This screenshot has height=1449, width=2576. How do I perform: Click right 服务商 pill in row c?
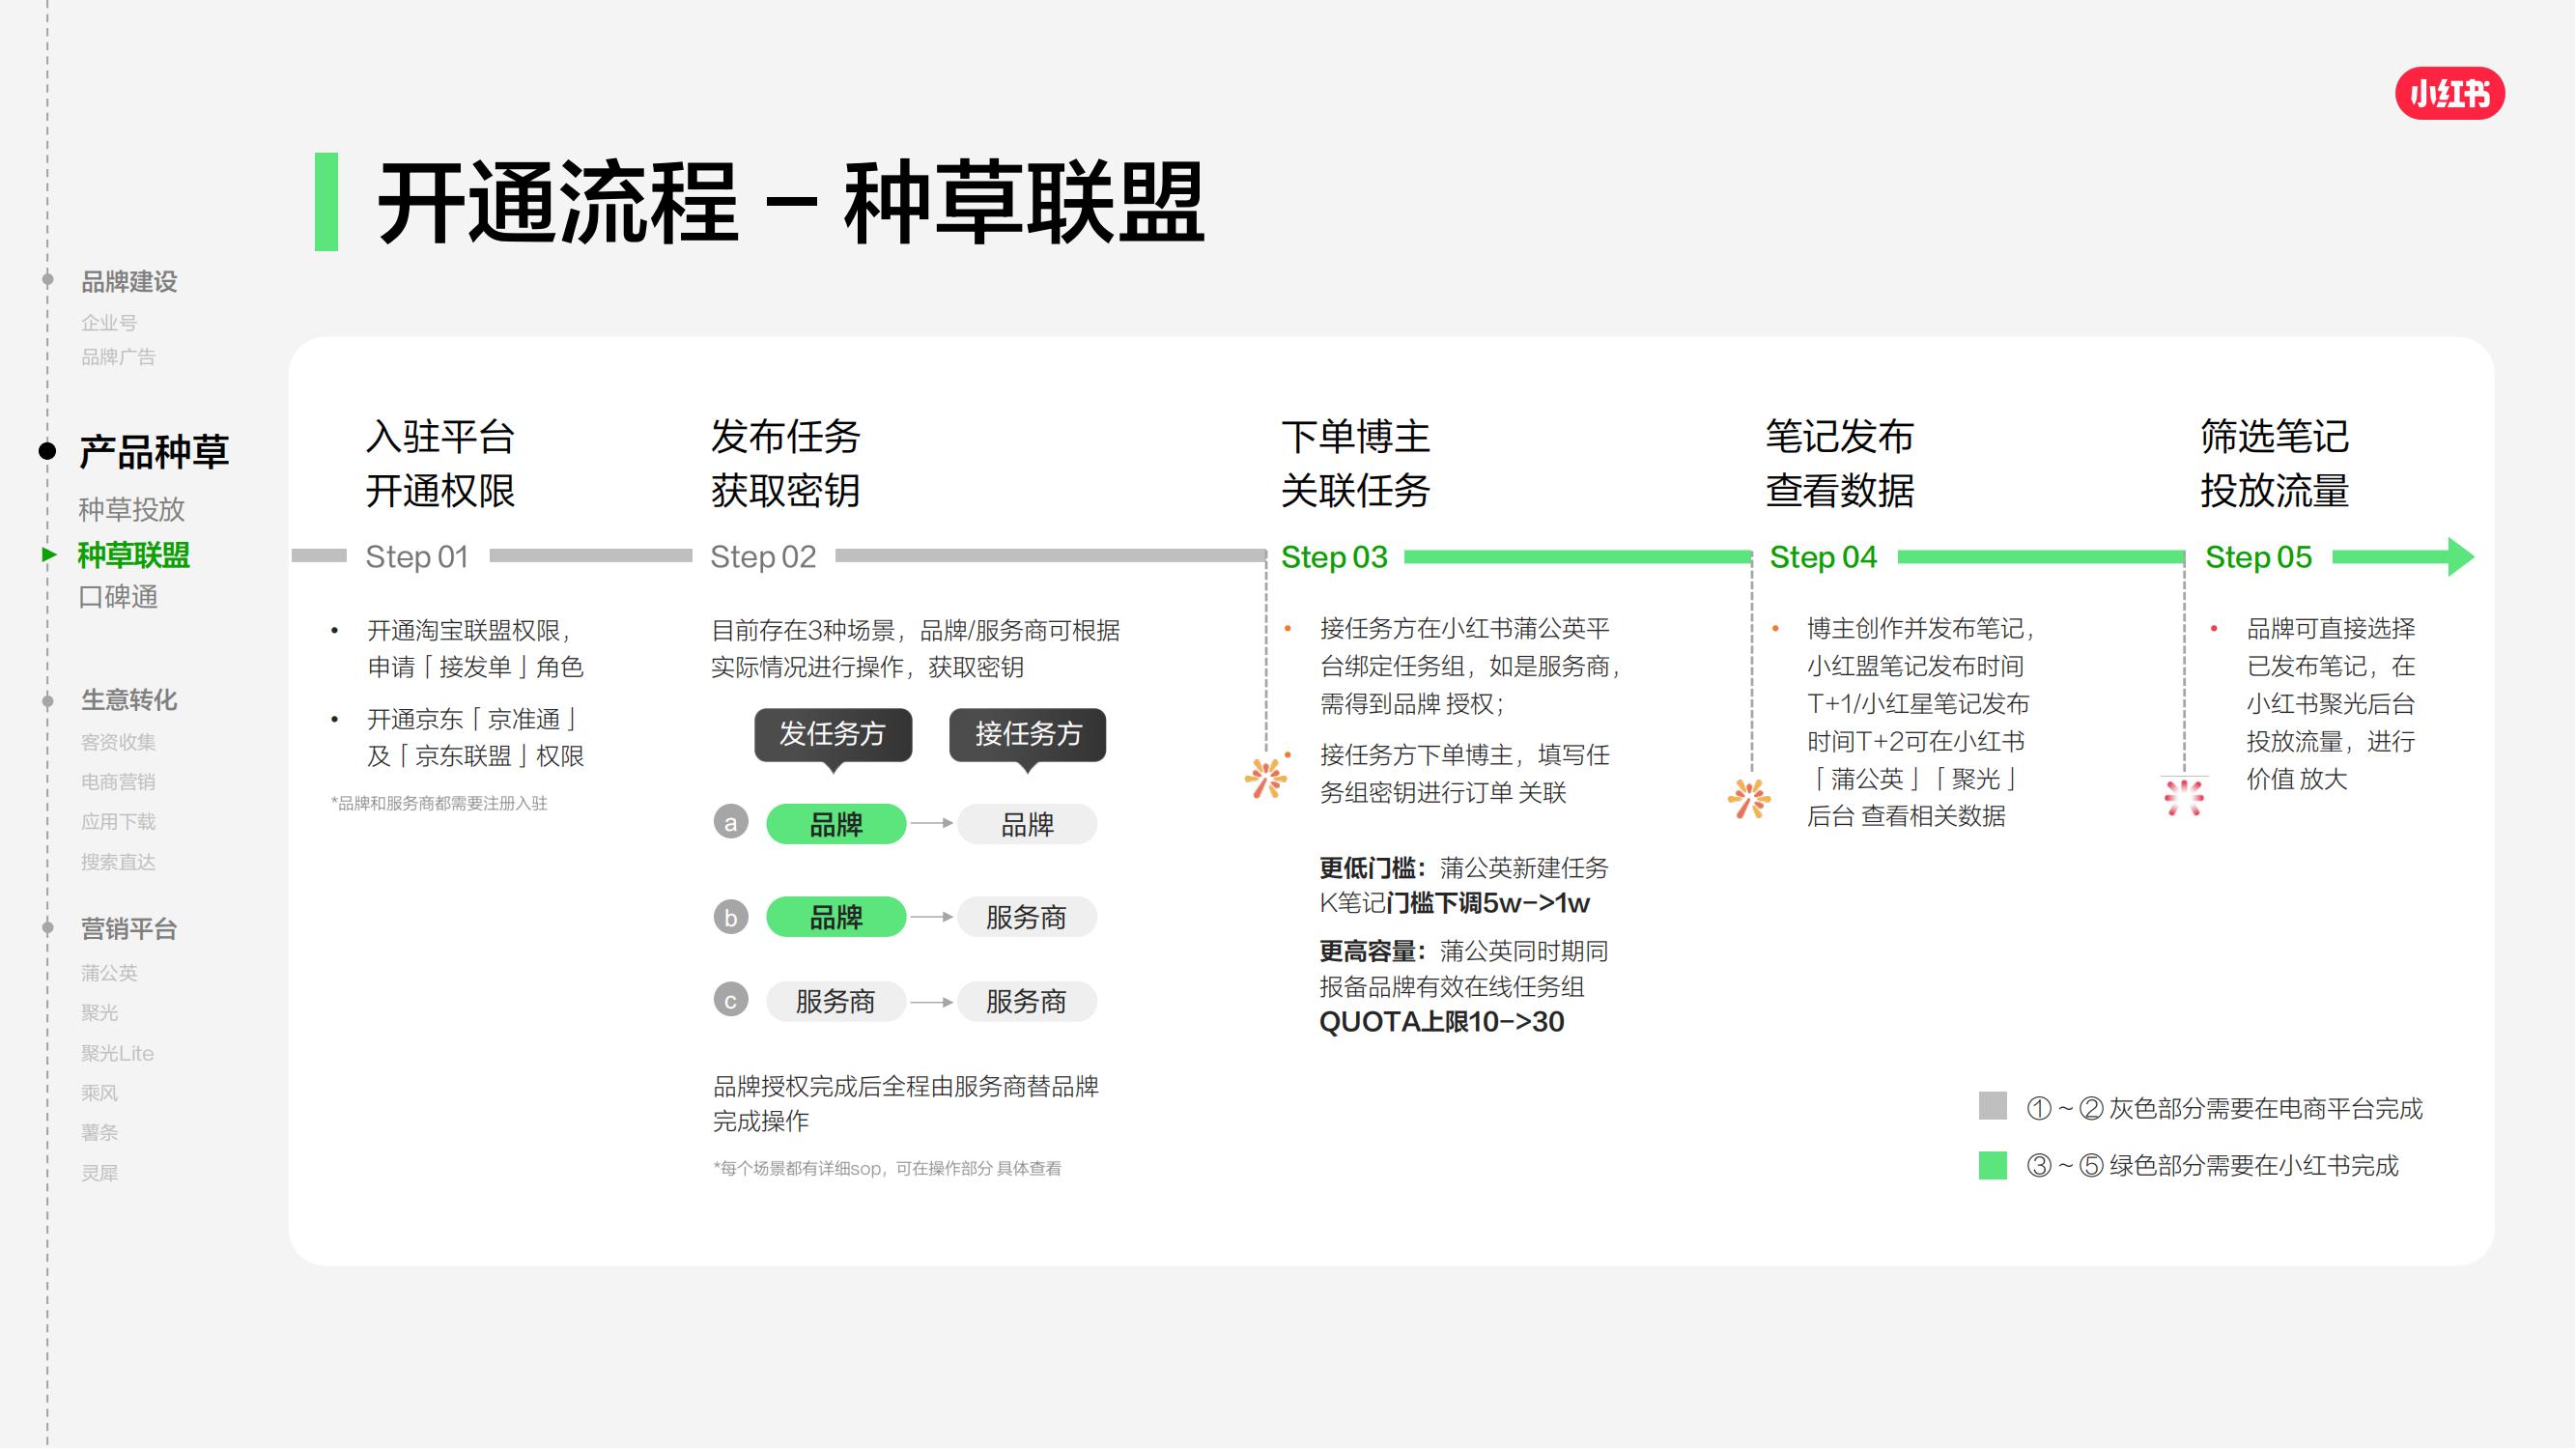coord(1027,1001)
